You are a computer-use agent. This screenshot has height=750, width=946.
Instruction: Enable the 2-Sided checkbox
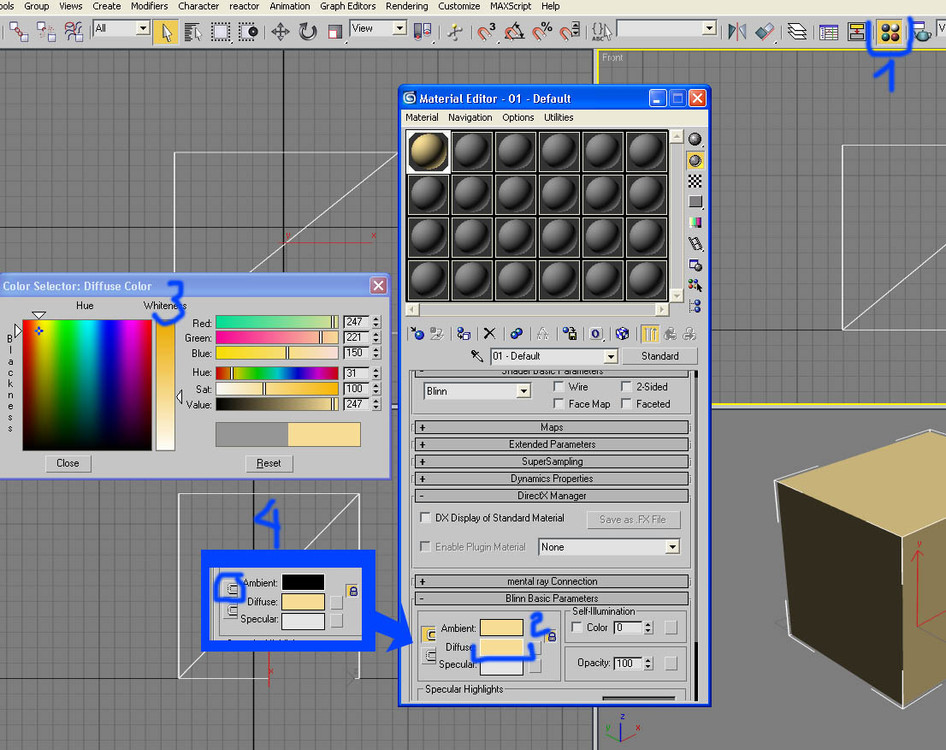click(627, 387)
